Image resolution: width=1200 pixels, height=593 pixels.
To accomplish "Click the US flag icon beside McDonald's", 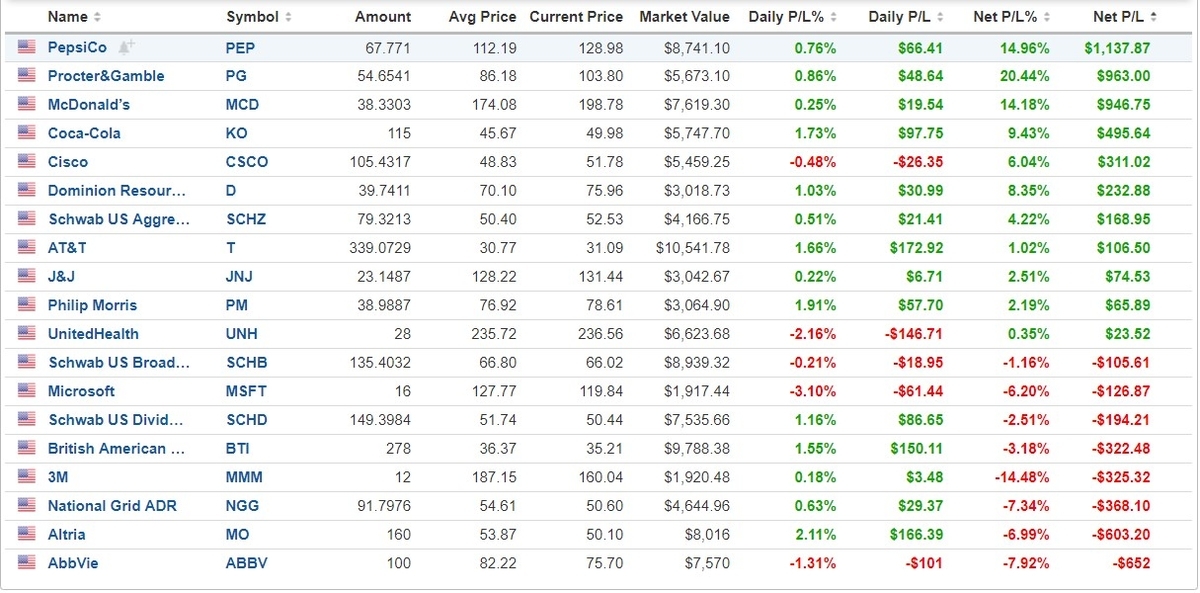I will point(26,105).
